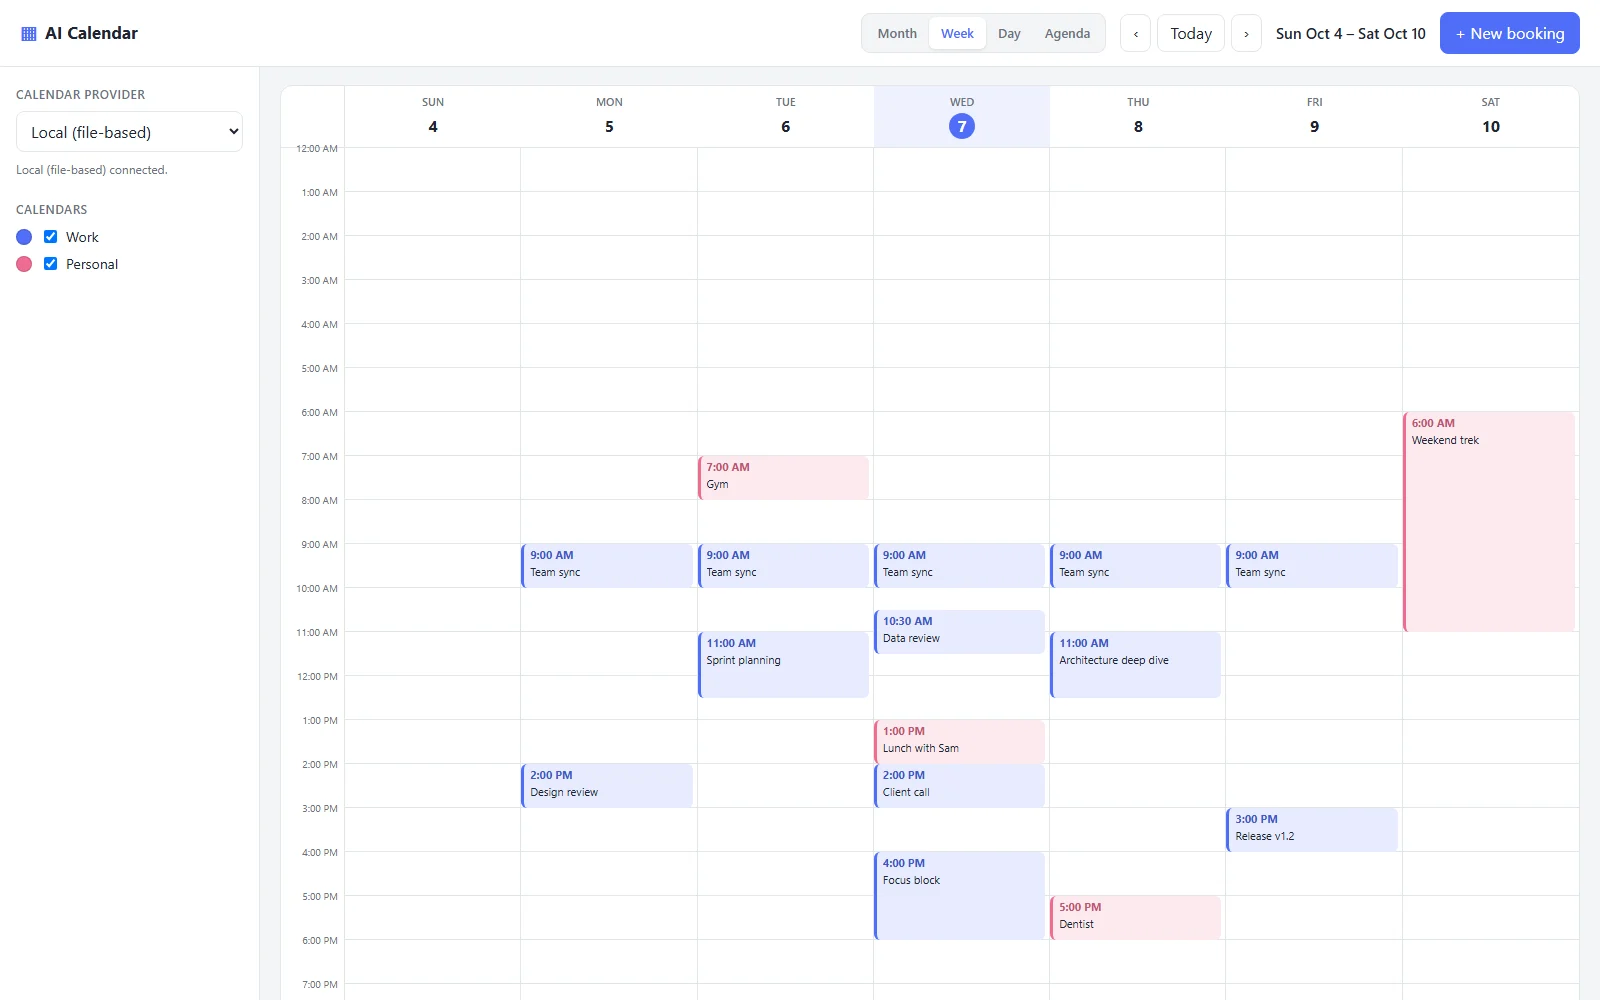This screenshot has height=1000, width=1600.
Task: Go to the next week arrow
Action: tap(1246, 33)
